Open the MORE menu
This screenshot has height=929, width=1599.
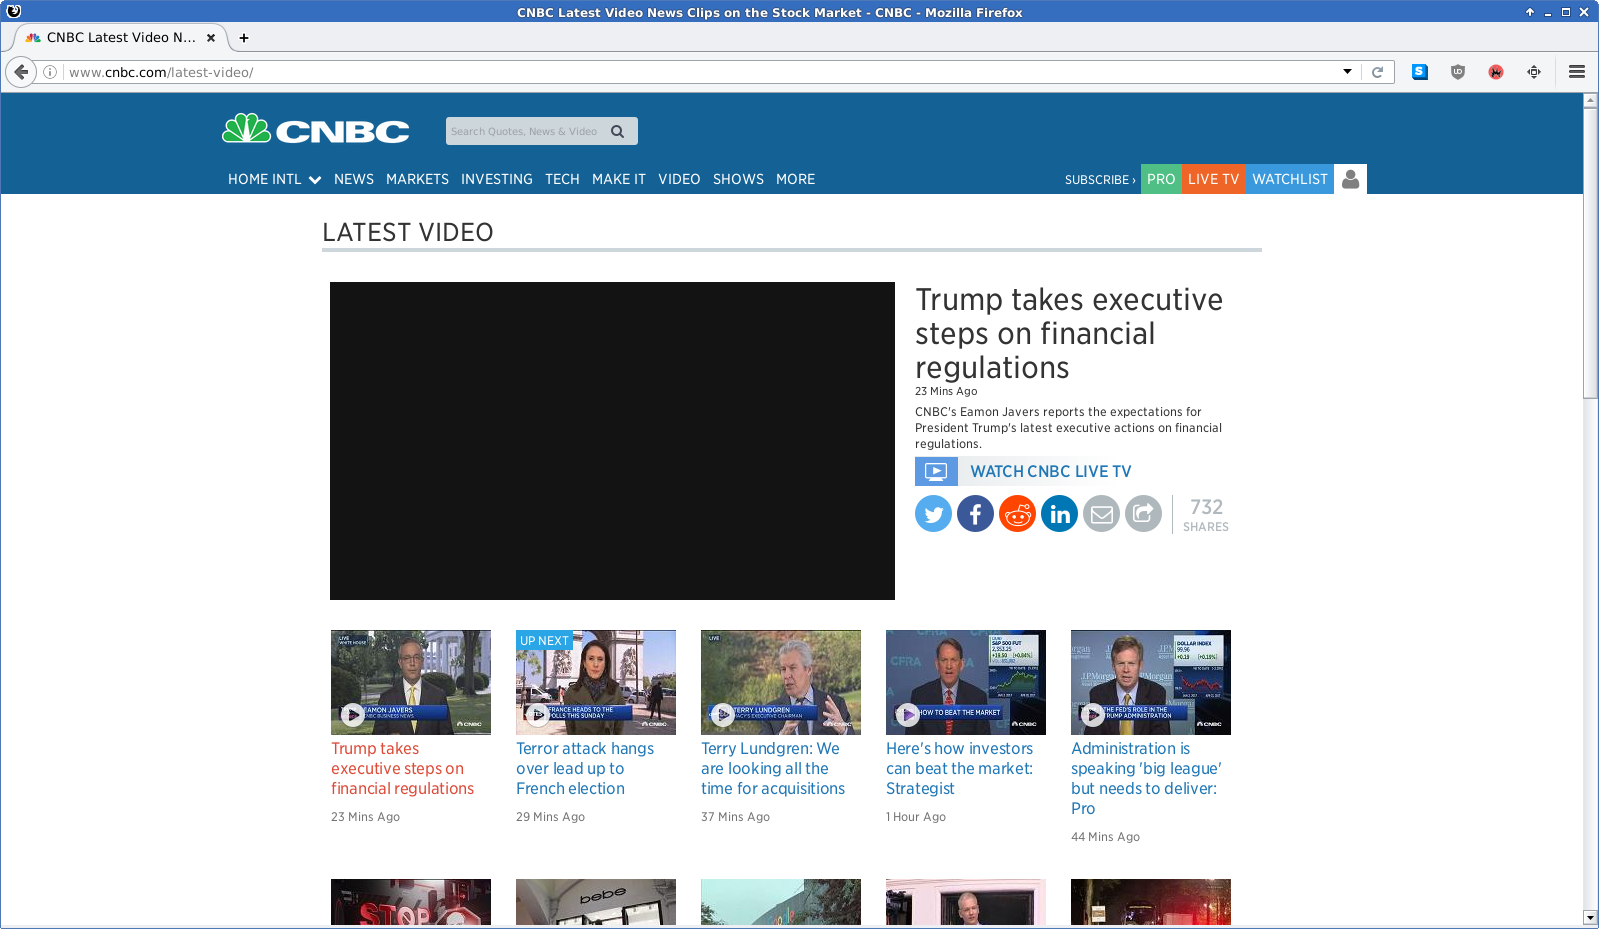796,179
